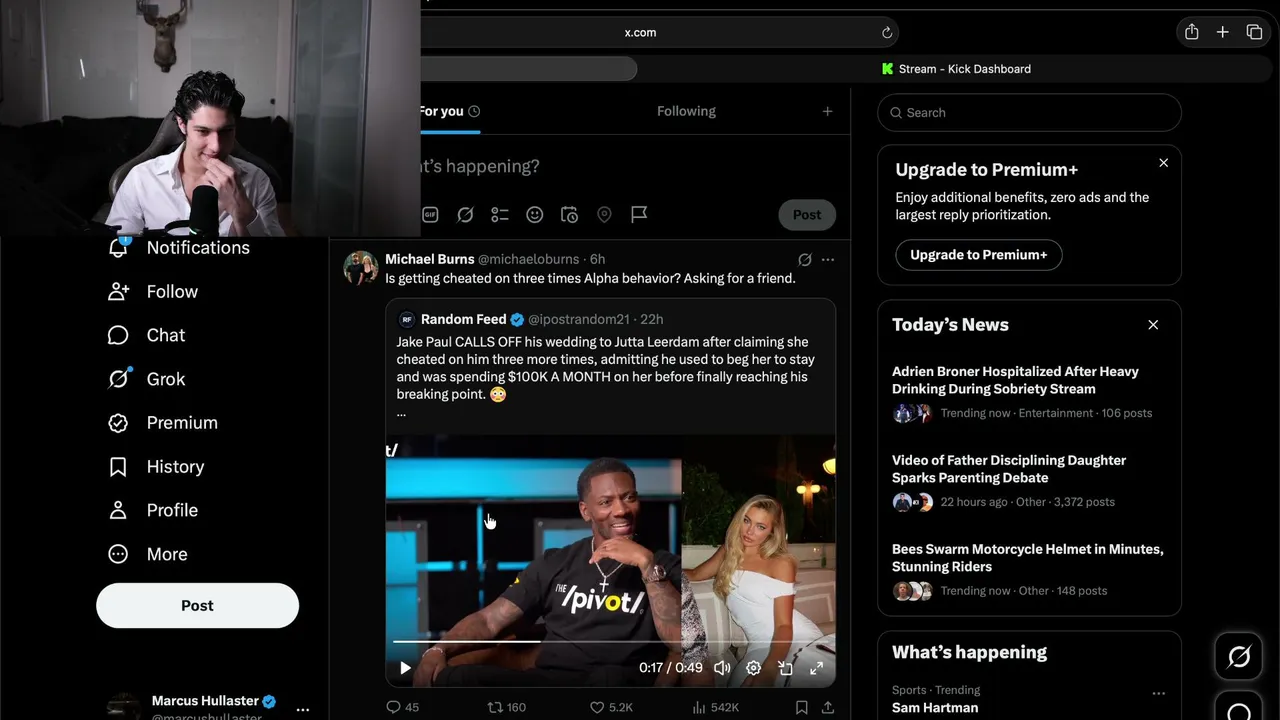Open the browser Share menu
This screenshot has width=1280, height=720.
pos(1191,32)
